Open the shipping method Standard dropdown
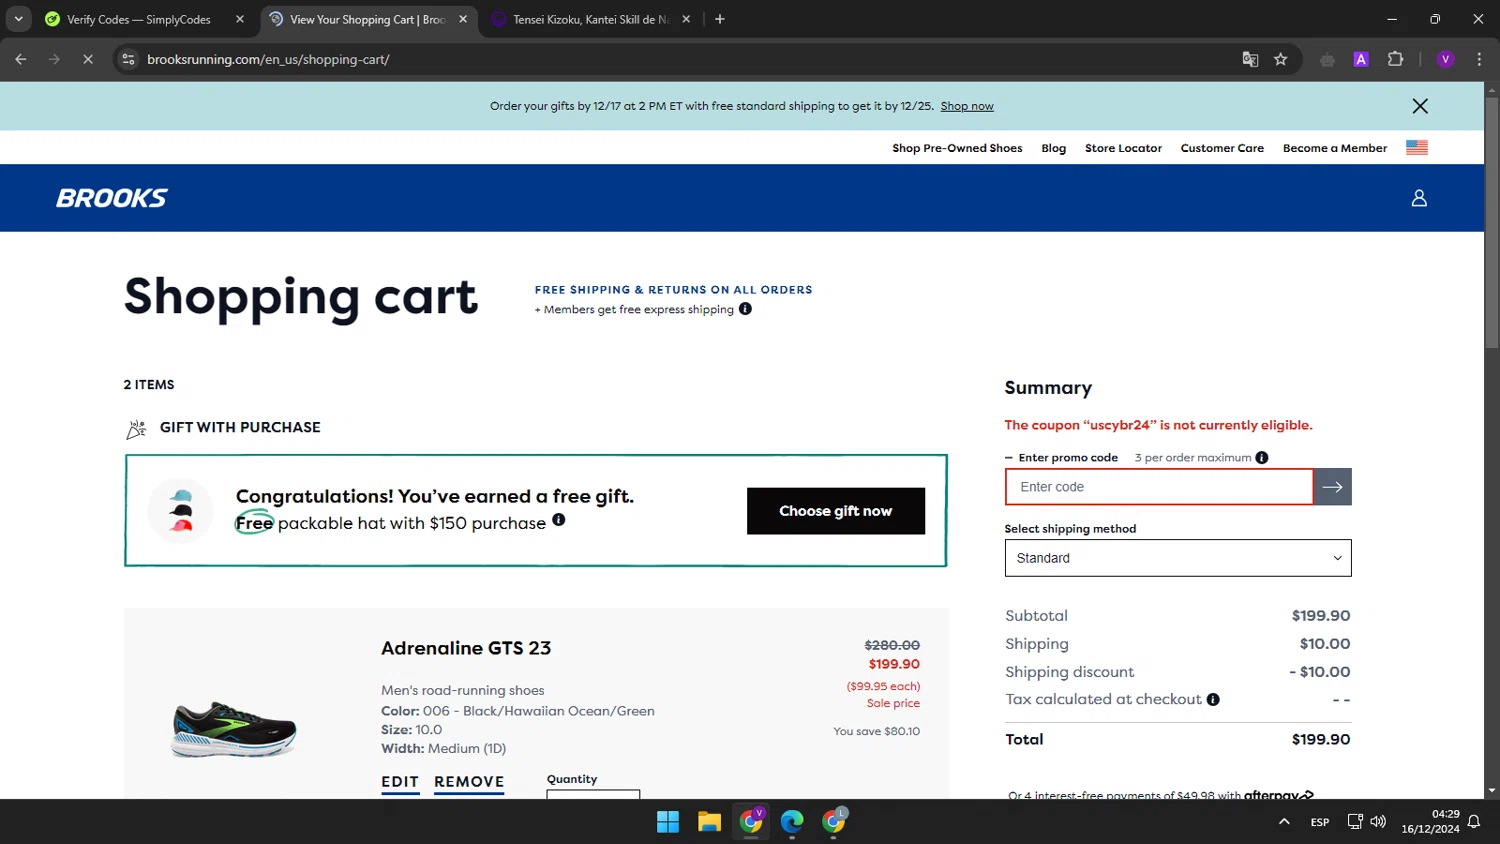Image resolution: width=1500 pixels, height=844 pixels. [1178, 558]
